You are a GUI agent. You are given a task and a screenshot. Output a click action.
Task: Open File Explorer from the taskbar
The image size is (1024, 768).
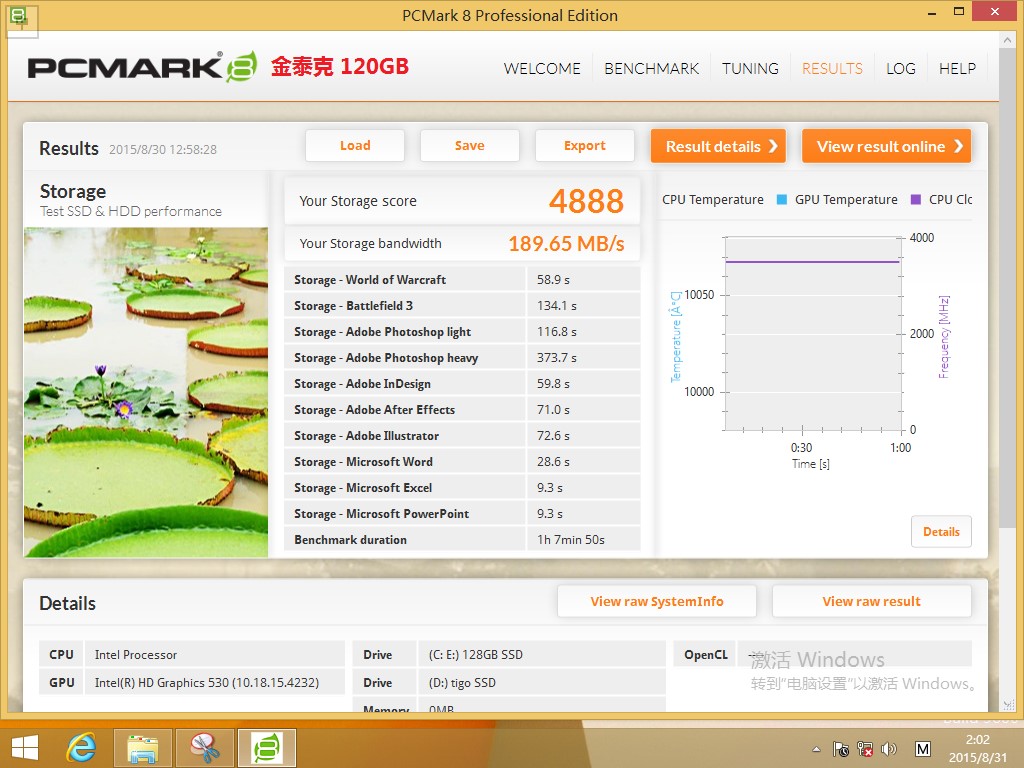143,748
